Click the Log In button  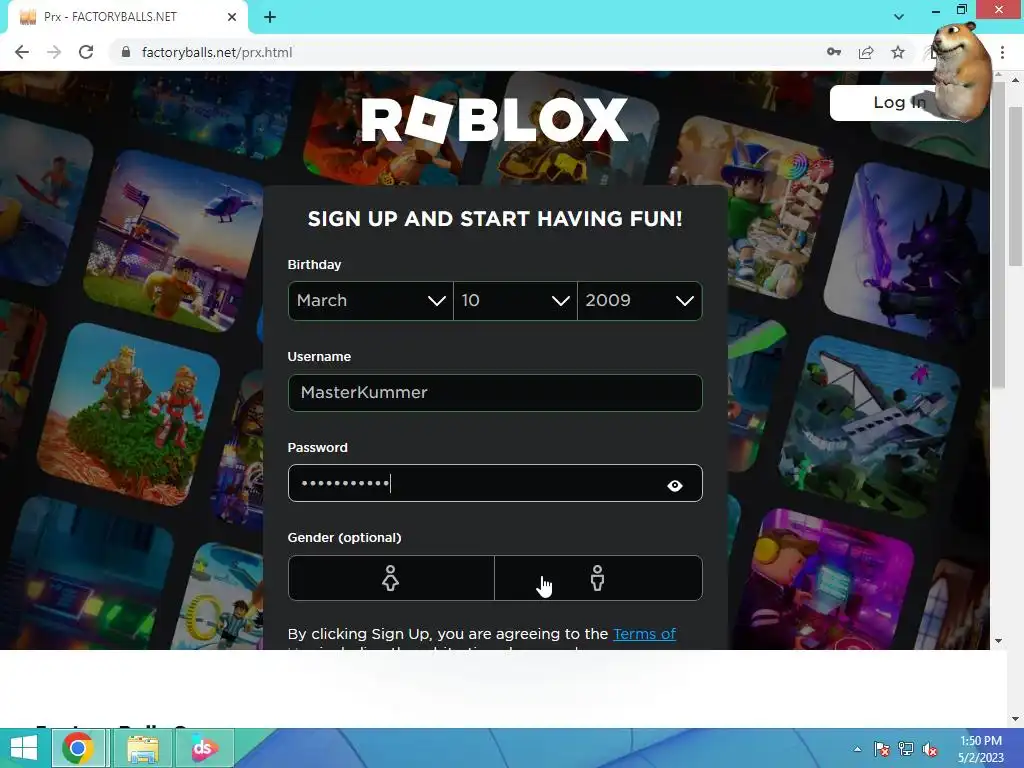click(x=899, y=103)
